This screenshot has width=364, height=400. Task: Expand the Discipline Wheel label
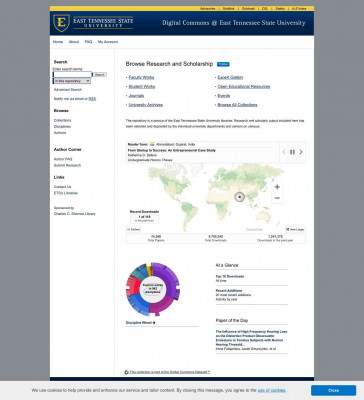coord(140,323)
